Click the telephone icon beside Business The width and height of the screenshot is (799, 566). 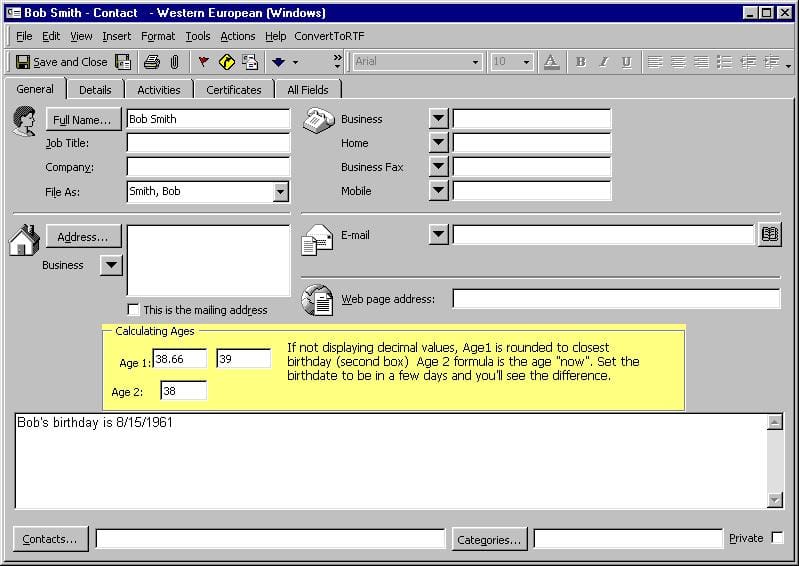pos(318,121)
